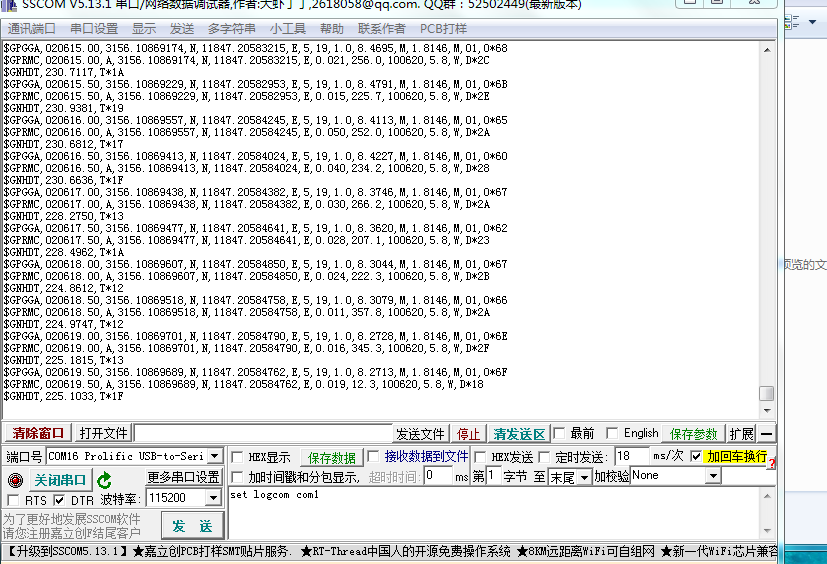The height and width of the screenshot is (564, 827).
Task: Open the 联系作者 menu
Action: [x=382, y=28]
